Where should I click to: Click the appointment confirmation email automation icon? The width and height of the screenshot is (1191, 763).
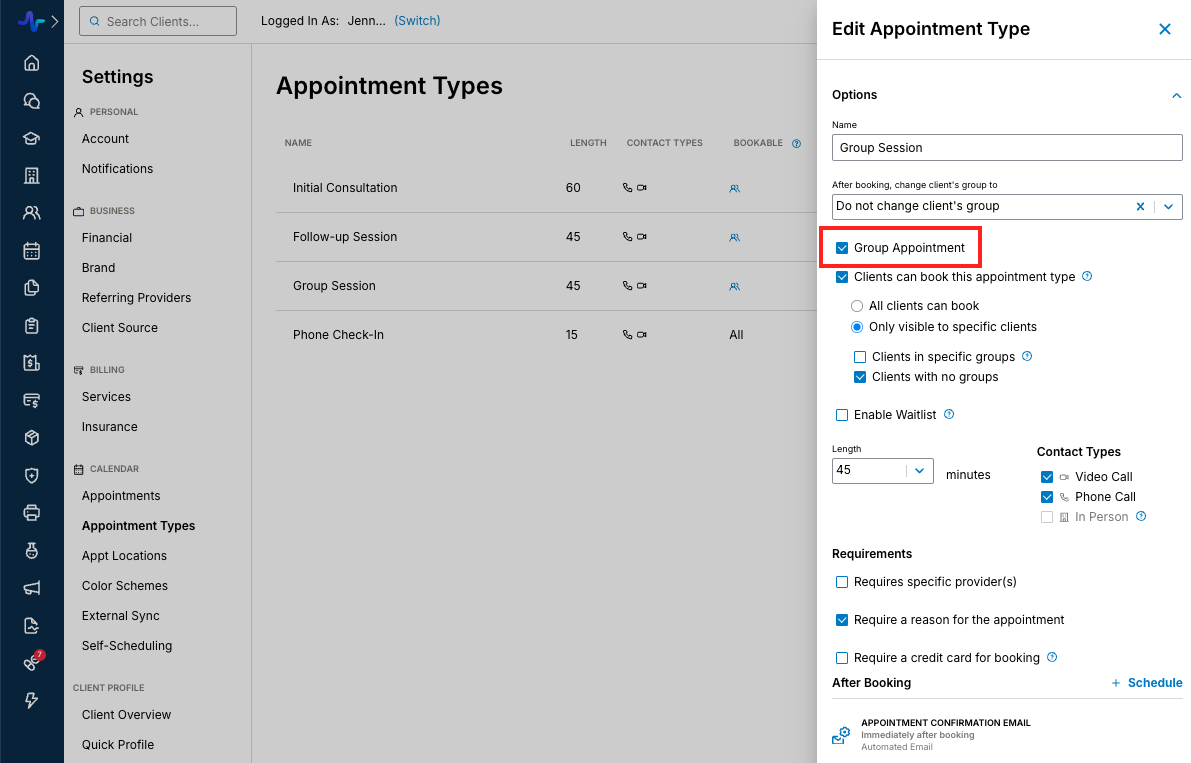(x=841, y=735)
